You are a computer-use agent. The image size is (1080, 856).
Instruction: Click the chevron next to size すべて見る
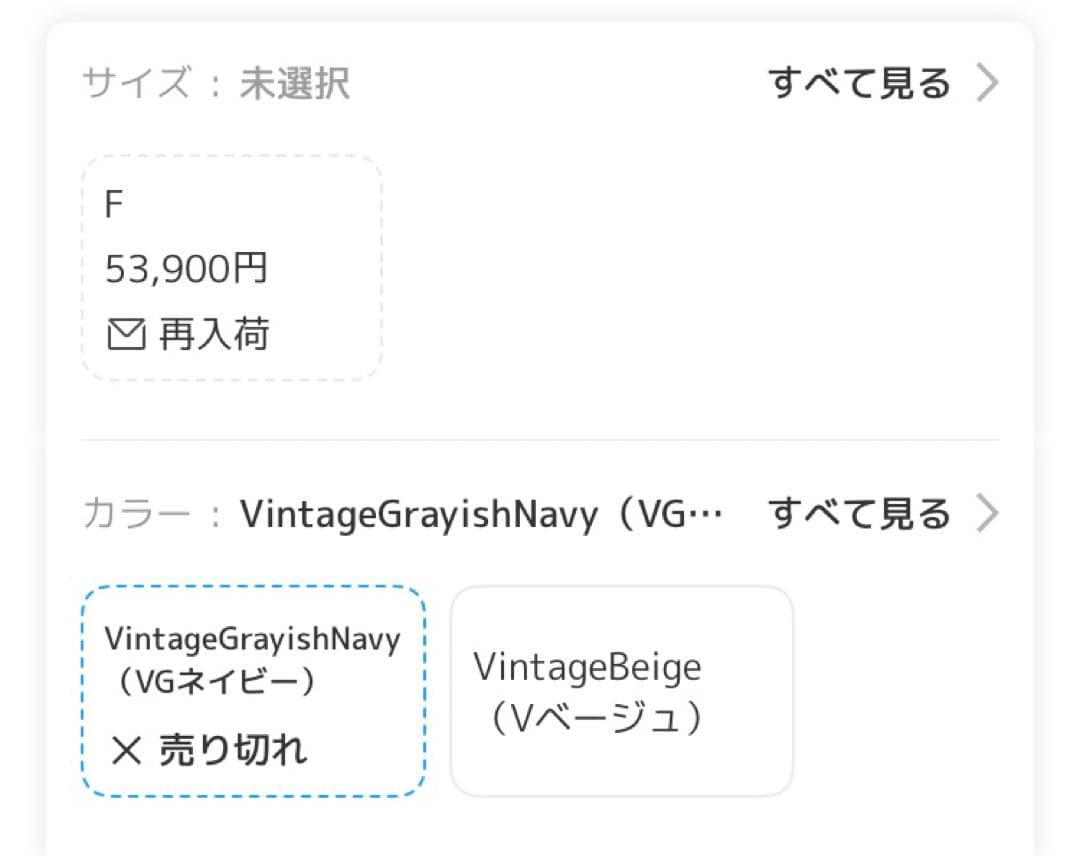click(987, 83)
